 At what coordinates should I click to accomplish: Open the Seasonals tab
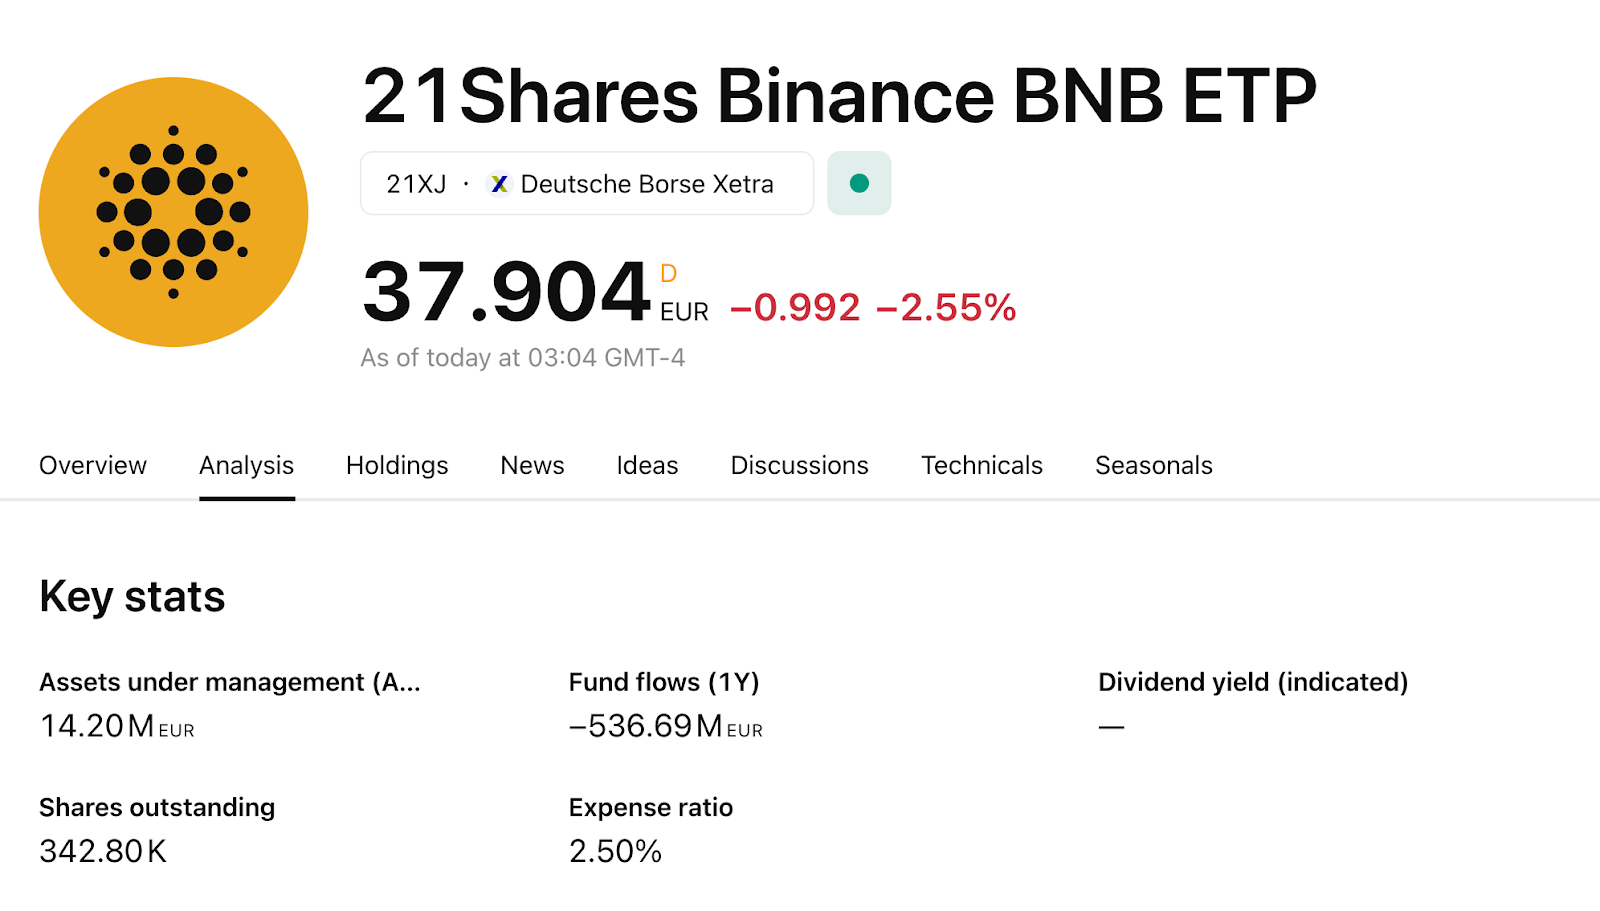(1153, 465)
